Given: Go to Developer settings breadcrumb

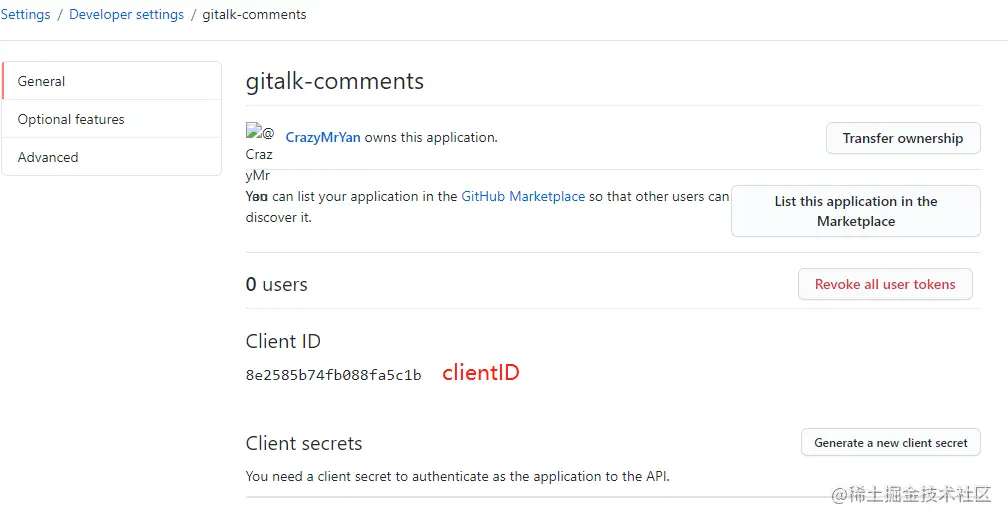Looking at the screenshot, I should 126,15.
